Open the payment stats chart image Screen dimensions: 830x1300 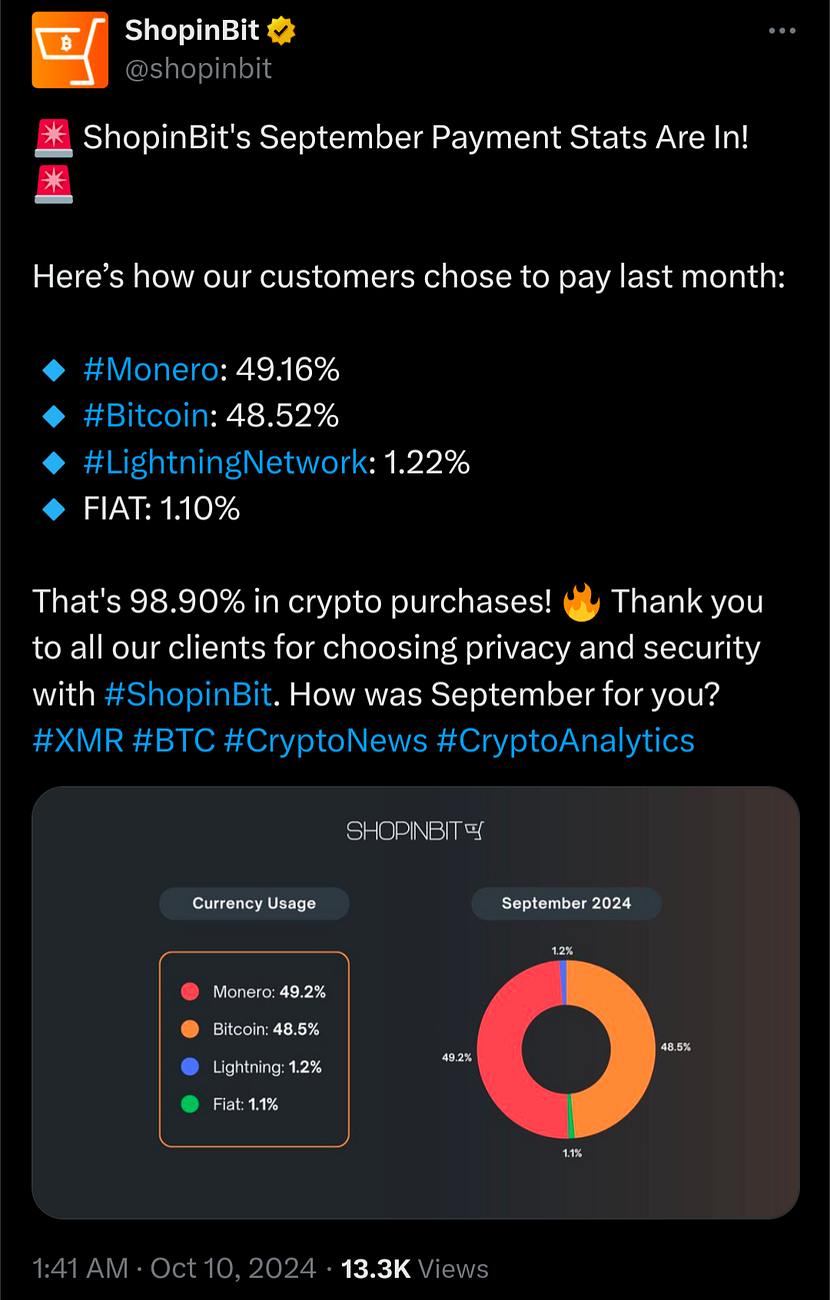click(x=415, y=1003)
